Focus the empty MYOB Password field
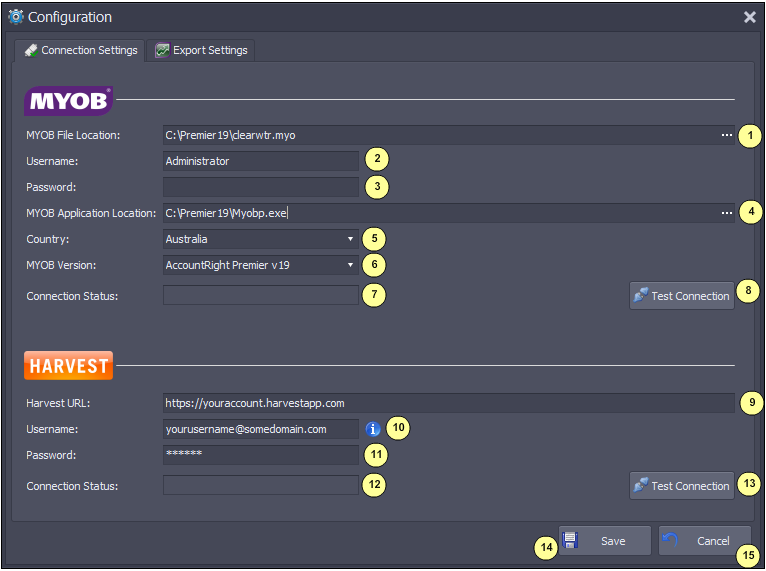 pos(261,187)
